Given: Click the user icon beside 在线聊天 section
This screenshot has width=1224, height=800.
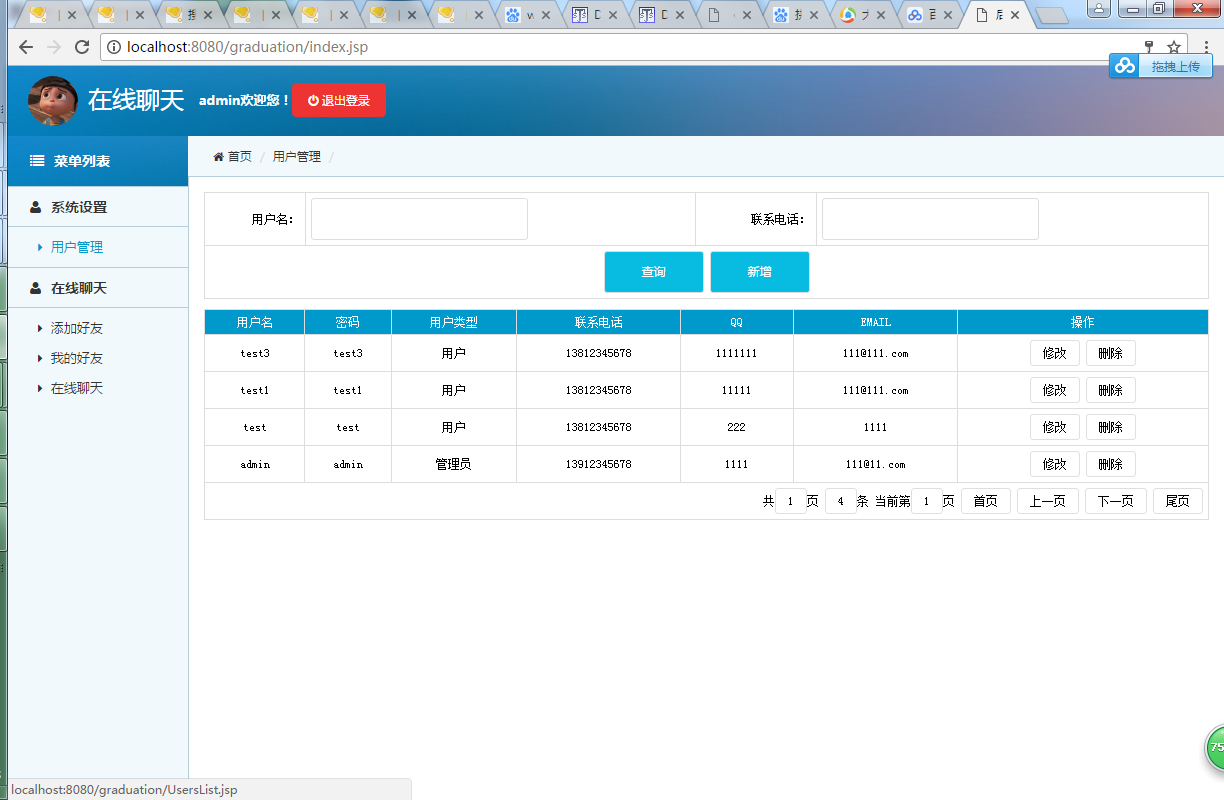Looking at the screenshot, I should (x=36, y=288).
